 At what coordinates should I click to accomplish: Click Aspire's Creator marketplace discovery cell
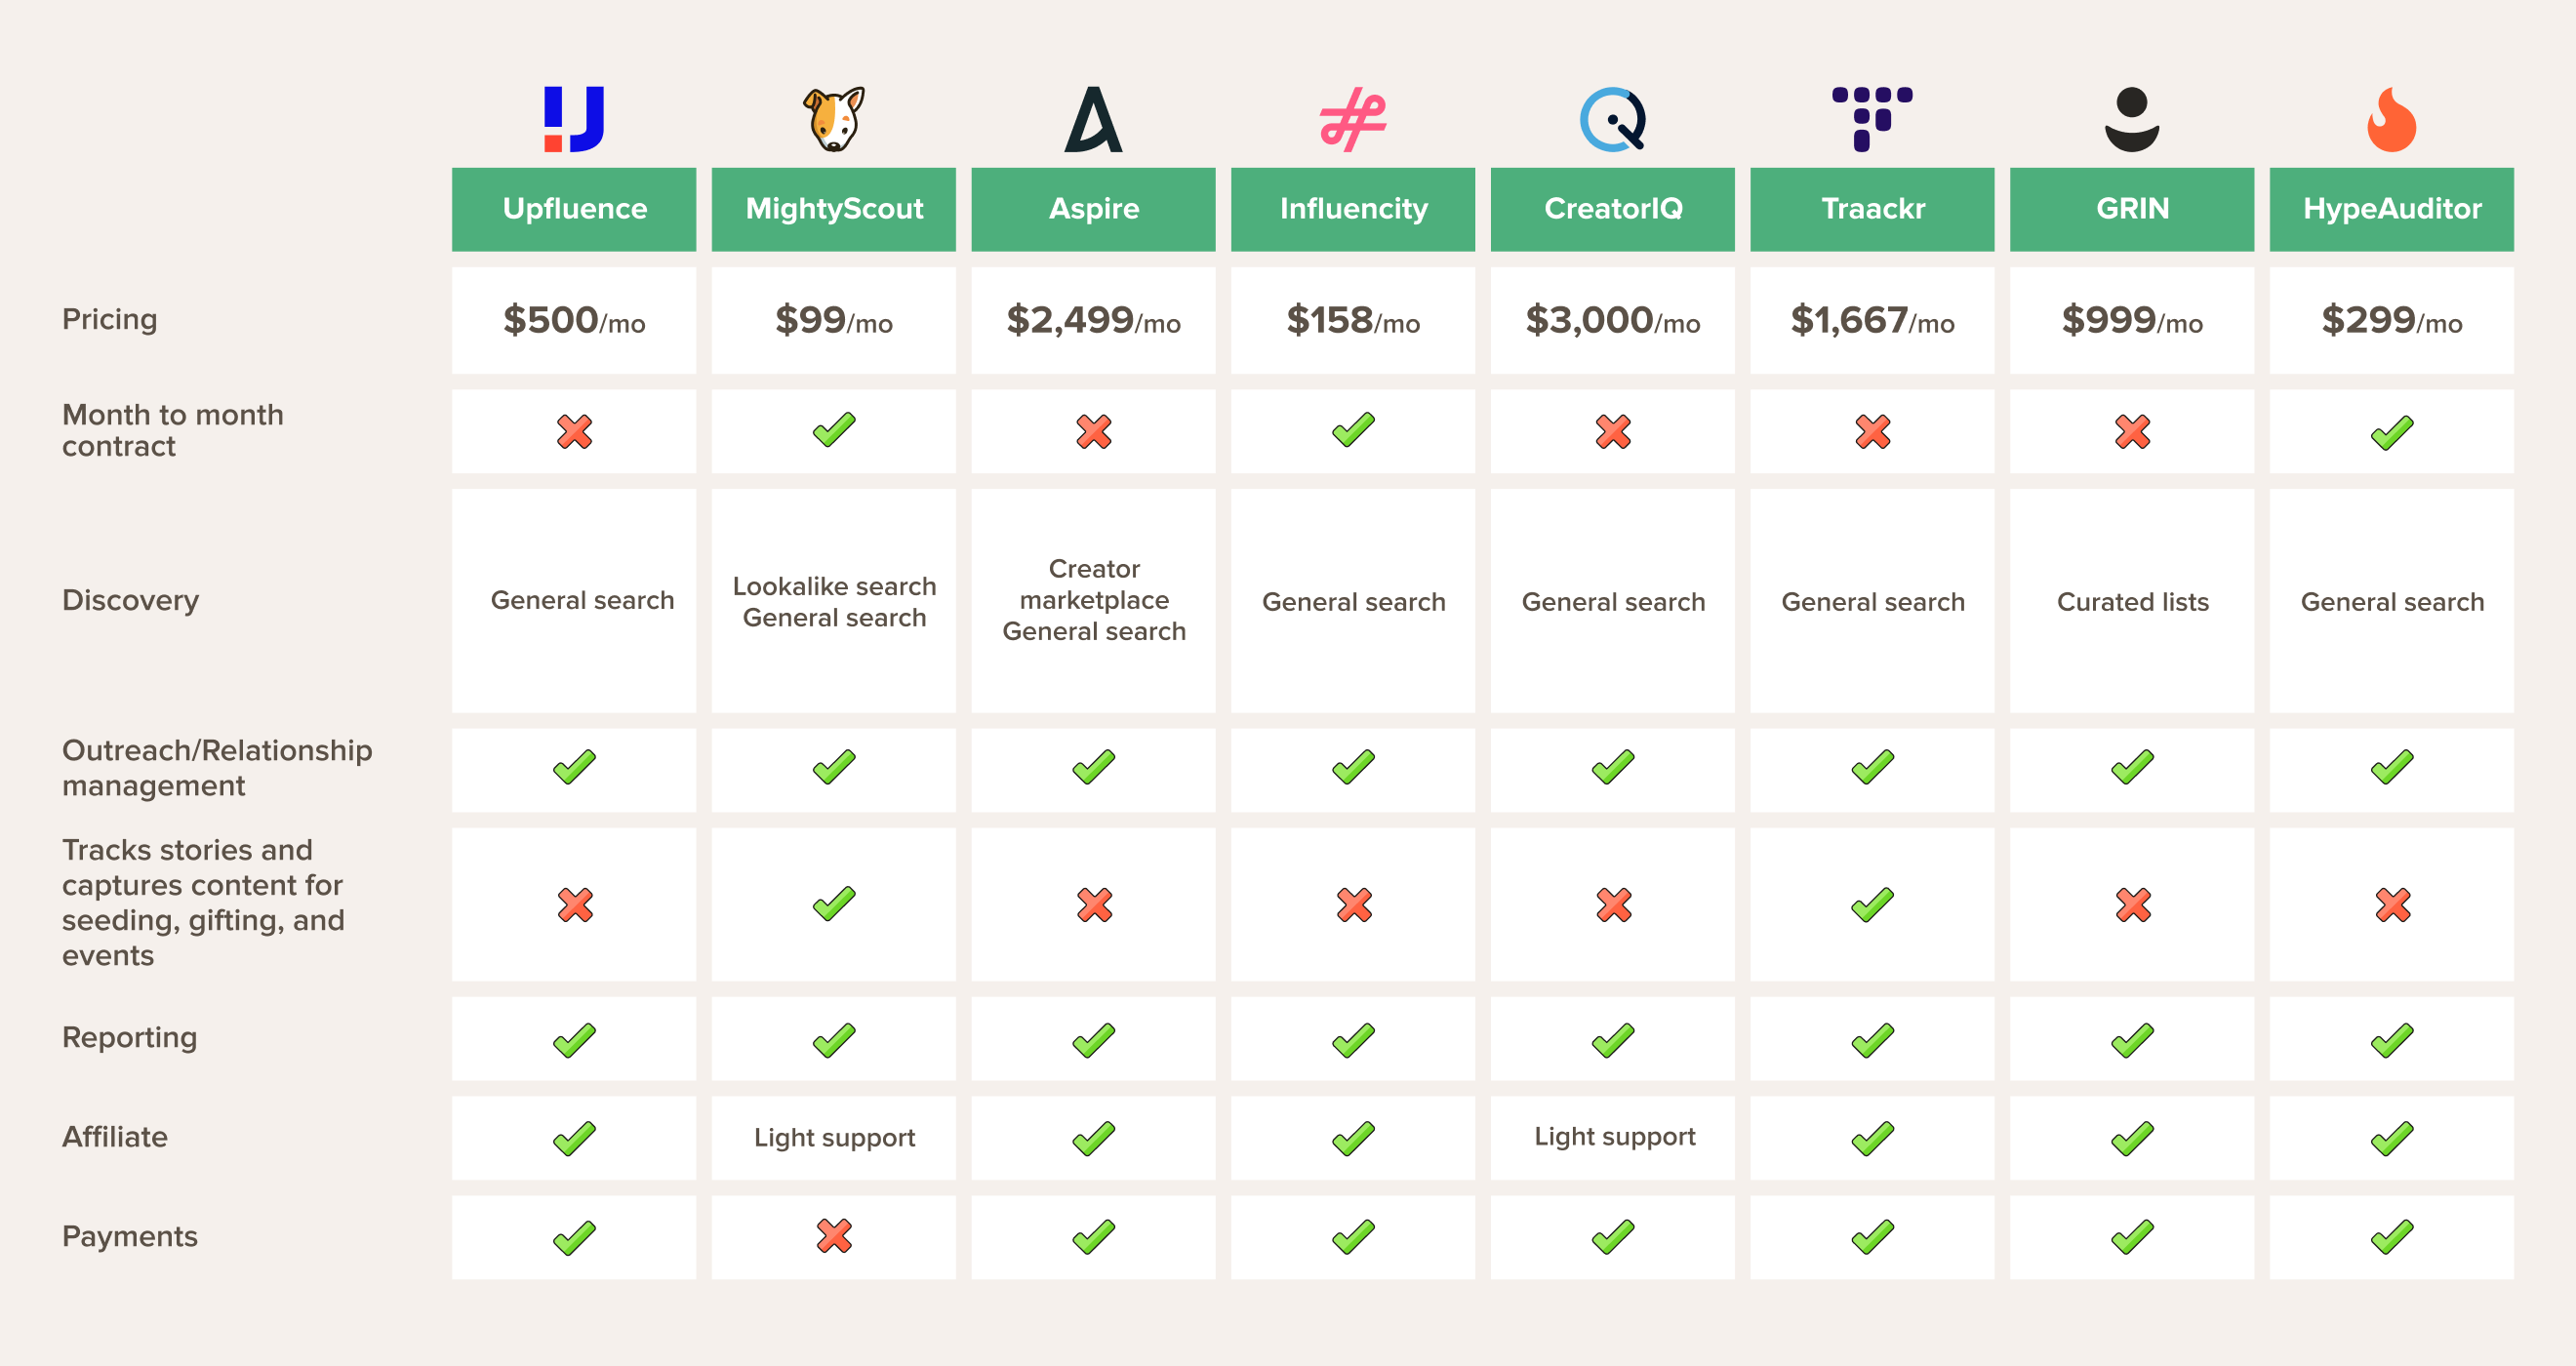[x=1093, y=600]
